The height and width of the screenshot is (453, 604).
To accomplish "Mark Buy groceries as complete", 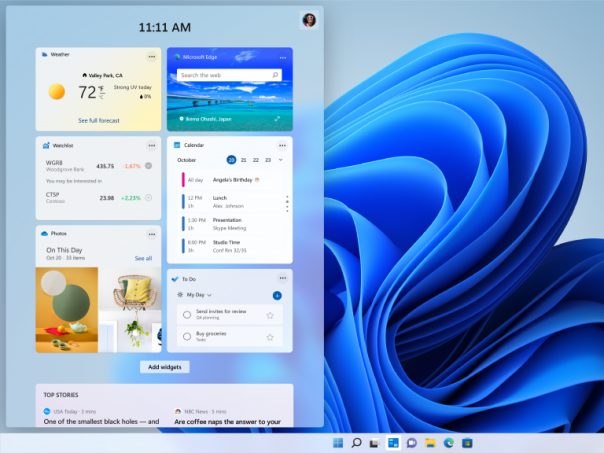I will (x=187, y=336).
